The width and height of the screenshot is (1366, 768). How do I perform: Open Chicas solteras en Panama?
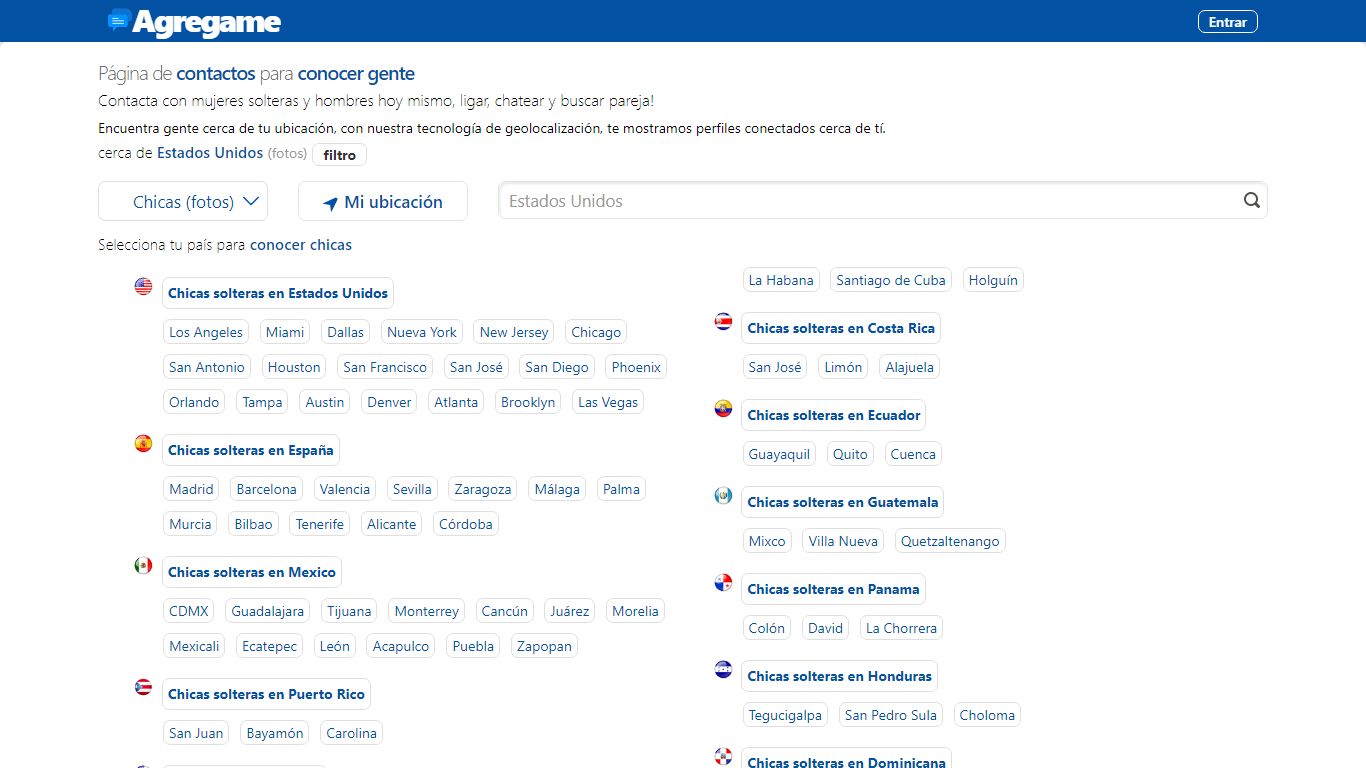pos(833,589)
